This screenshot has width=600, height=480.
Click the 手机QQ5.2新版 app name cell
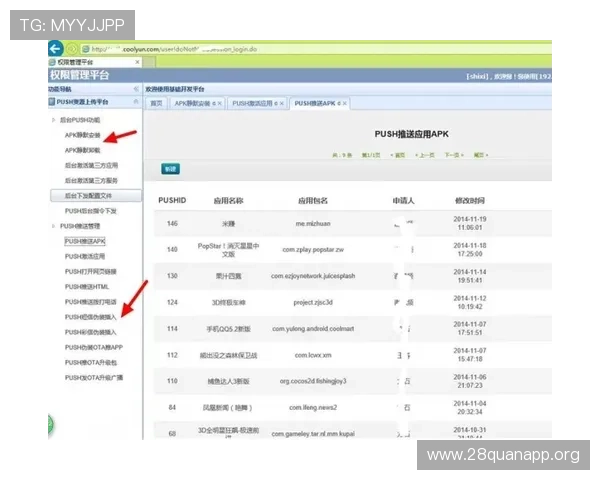click(228, 329)
